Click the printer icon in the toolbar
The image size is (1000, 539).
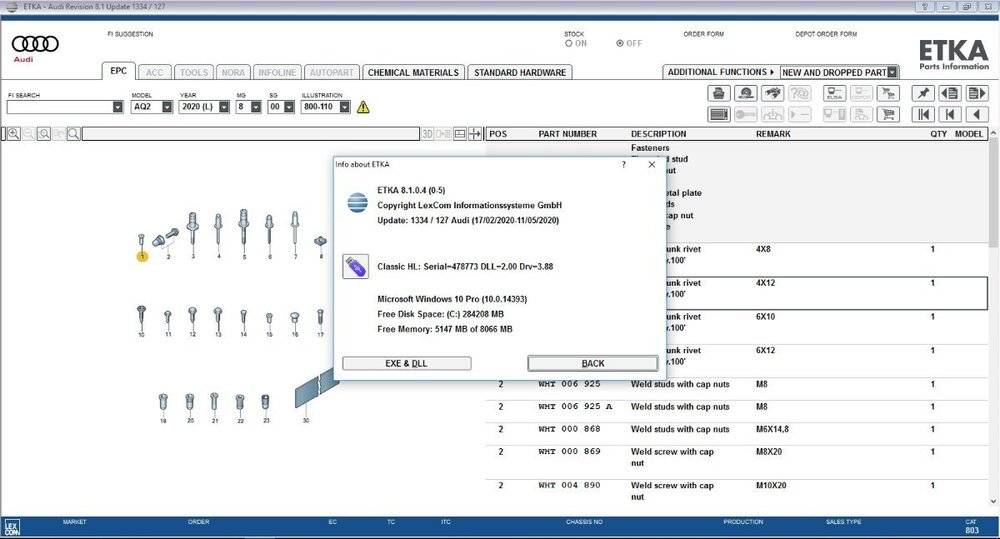(718, 93)
